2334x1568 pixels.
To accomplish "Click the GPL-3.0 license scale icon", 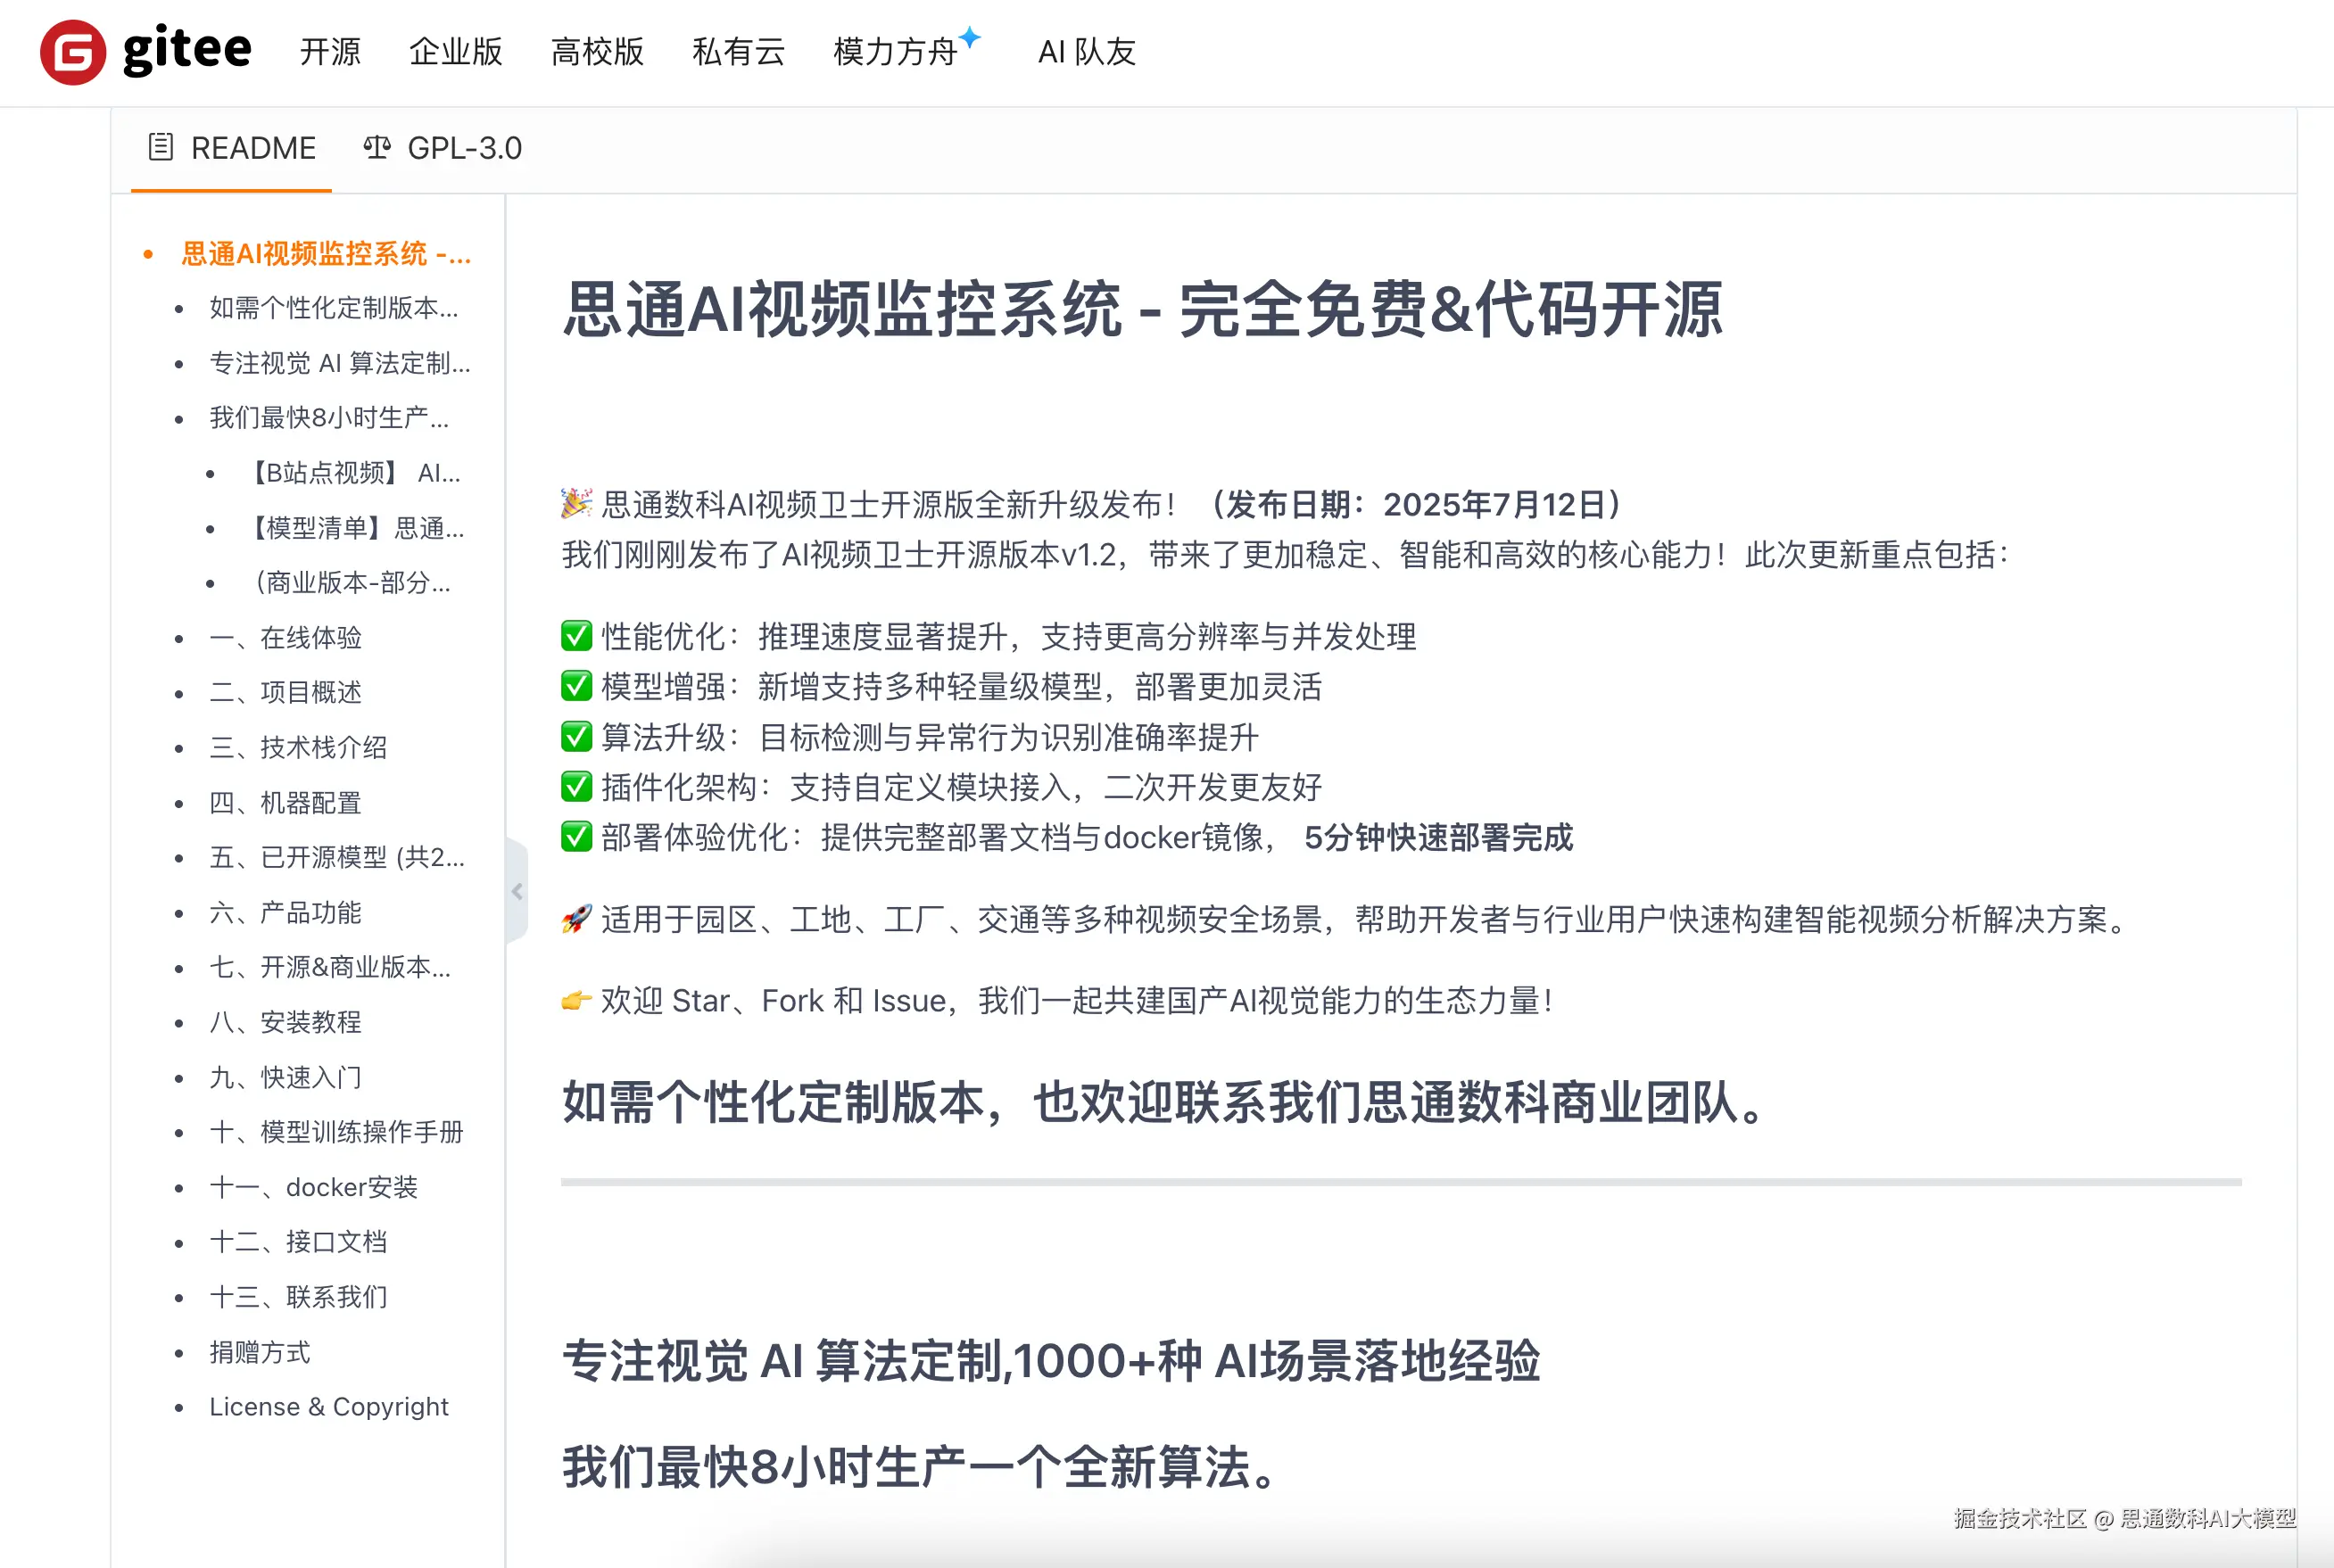I will pyautogui.click(x=376, y=148).
